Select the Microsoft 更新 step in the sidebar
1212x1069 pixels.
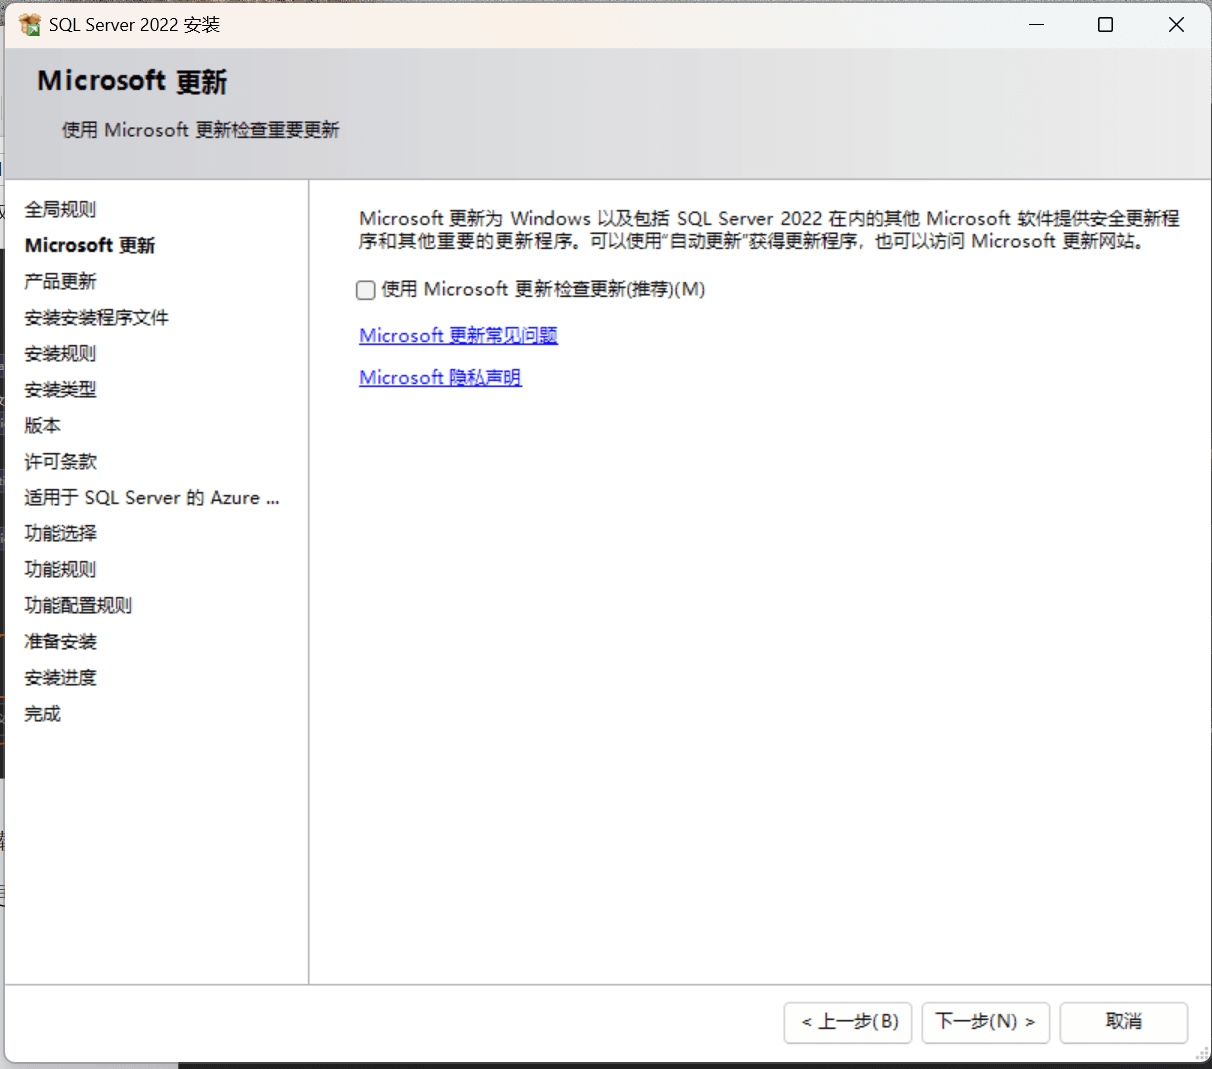(x=90, y=245)
